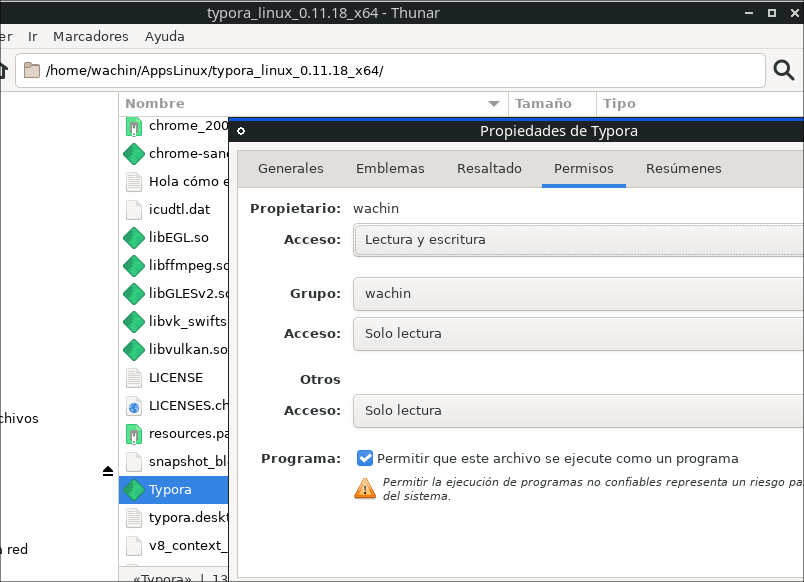Click the folder icon in the path bar
Image resolution: width=804 pixels, height=582 pixels.
pyautogui.click(x=32, y=70)
